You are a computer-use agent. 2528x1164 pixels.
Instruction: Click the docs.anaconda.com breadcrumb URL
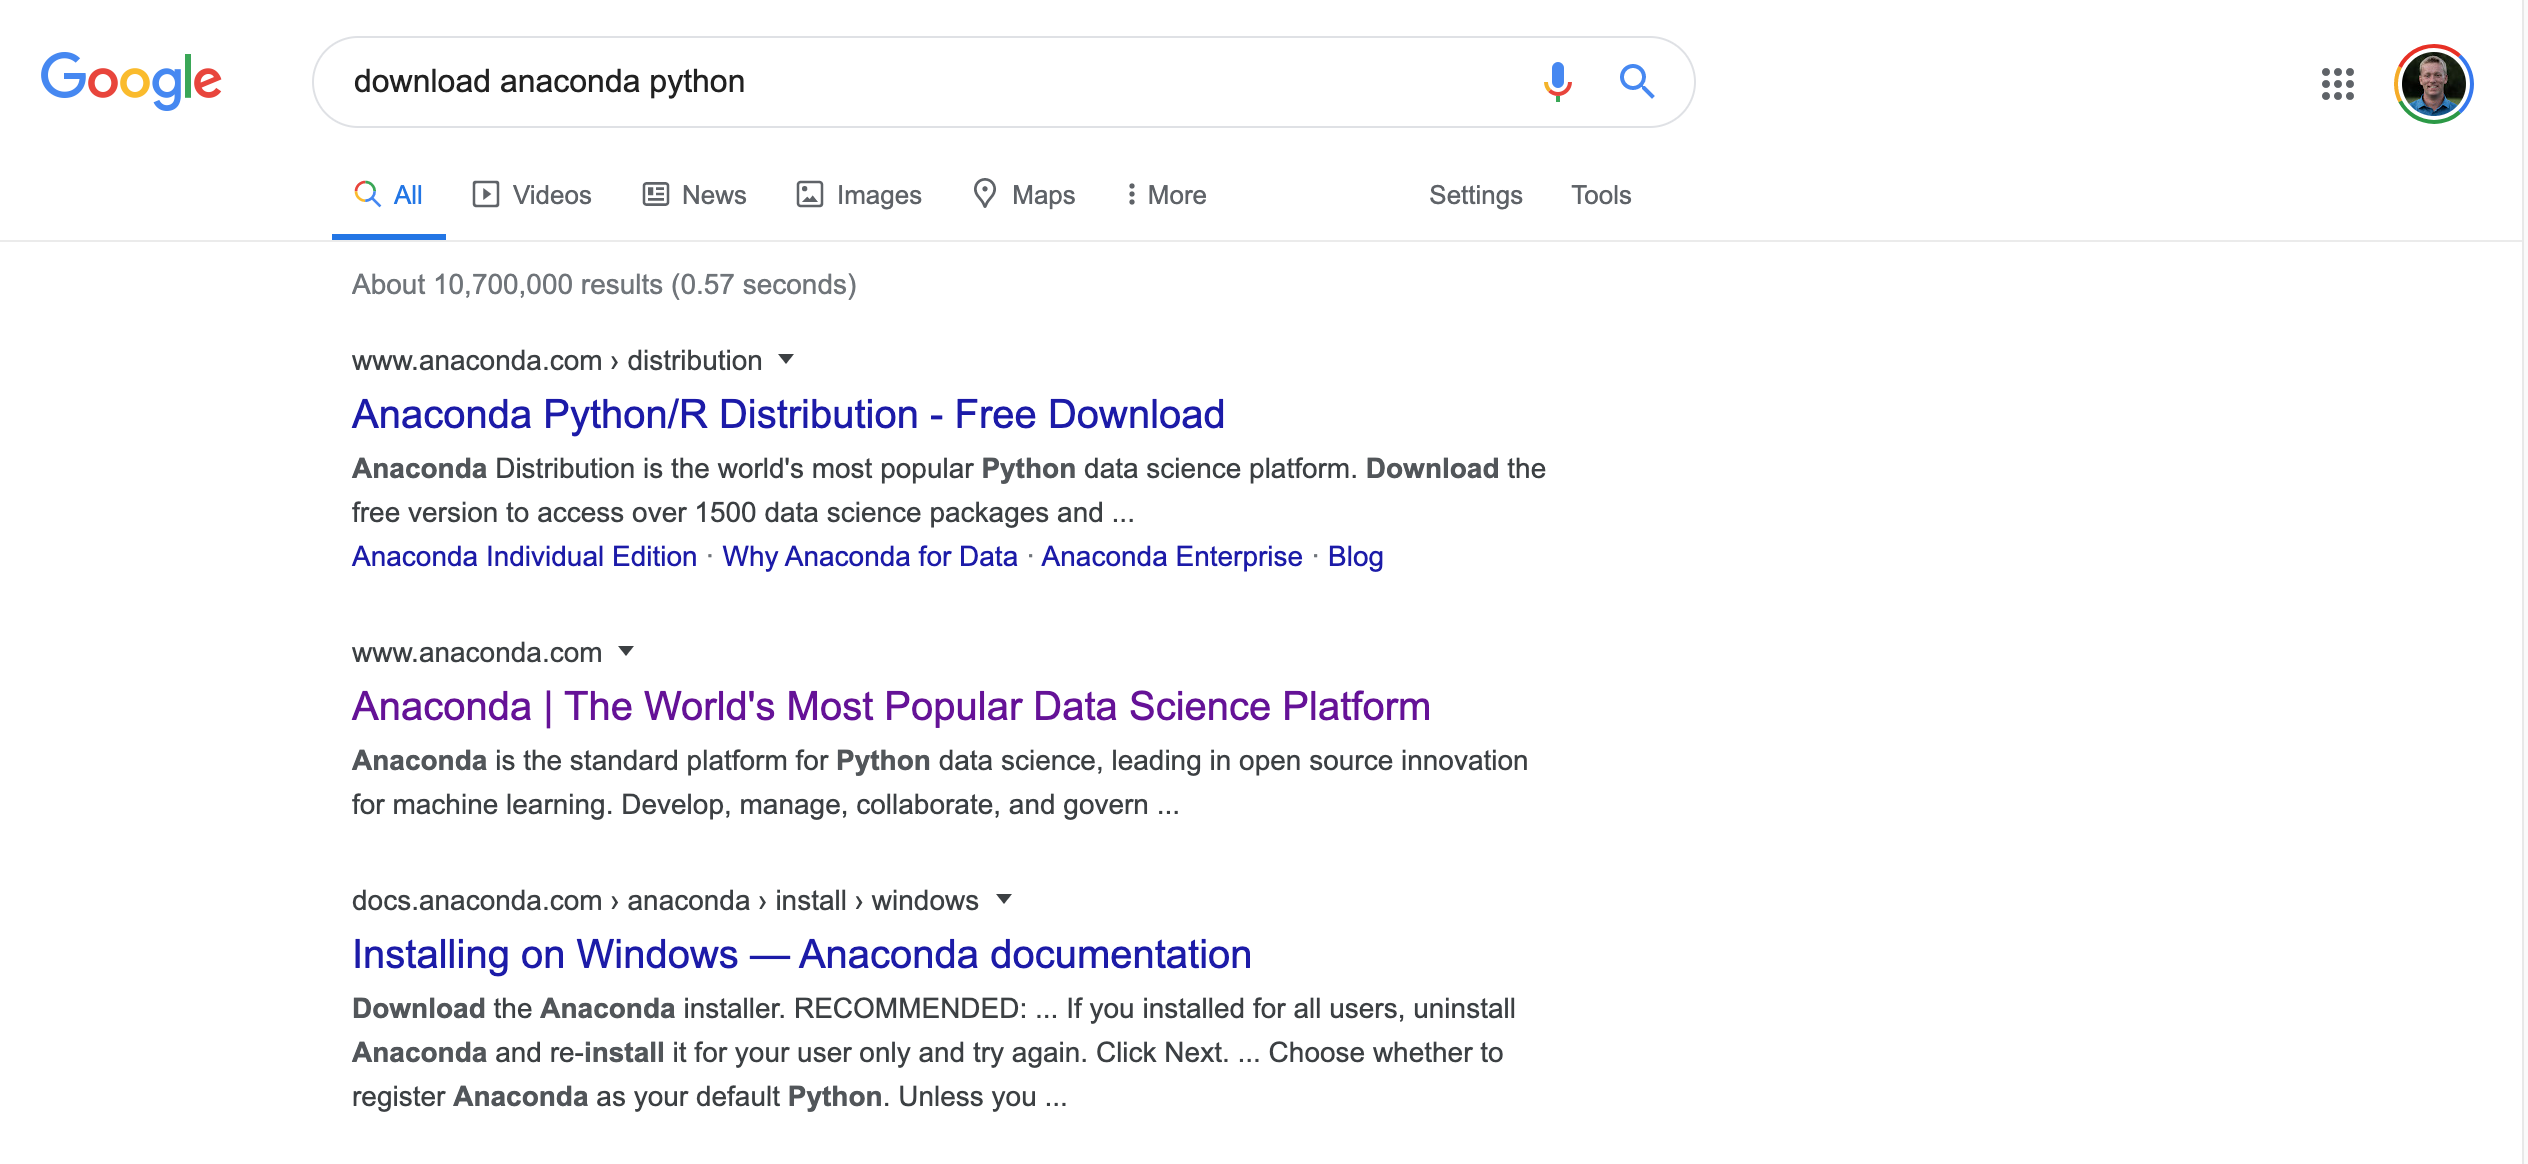click(665, 900)
